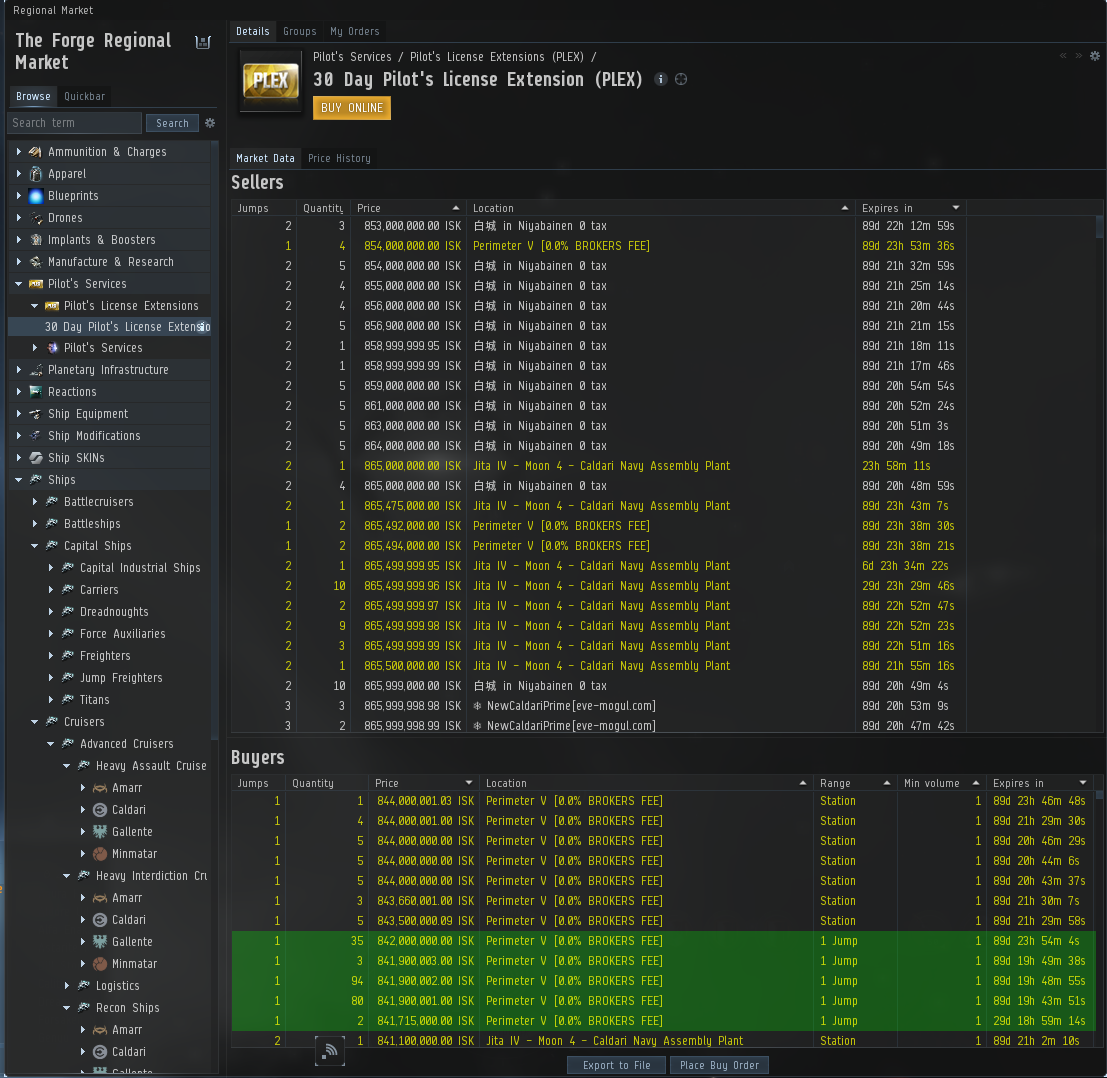Go forward with the right double-arrow

point(1078,56)
